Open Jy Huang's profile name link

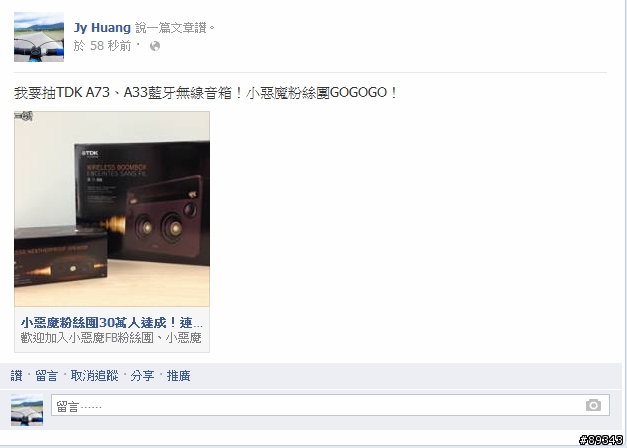coord(102,28)
